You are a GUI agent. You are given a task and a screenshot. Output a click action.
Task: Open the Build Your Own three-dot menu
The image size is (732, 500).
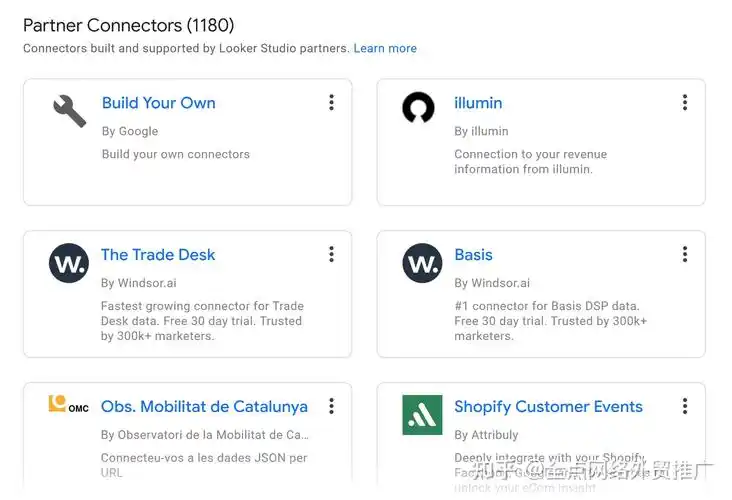(x=331, y=103)
